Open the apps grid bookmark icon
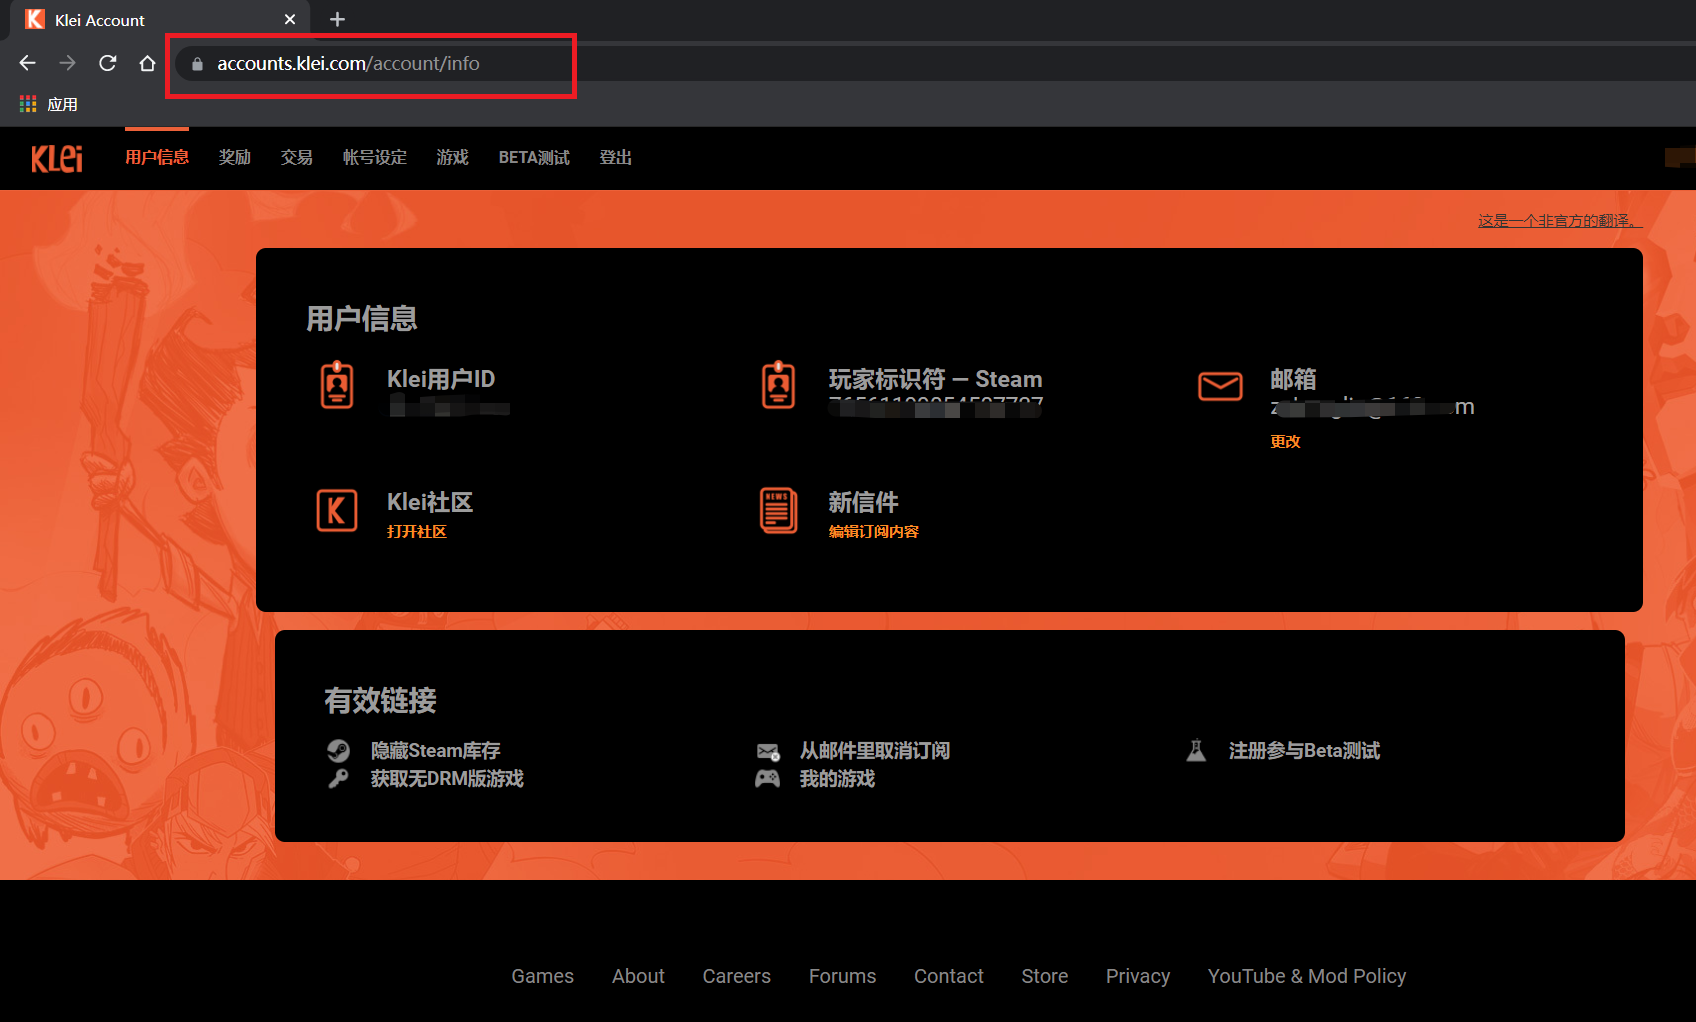 coord(28,104)
